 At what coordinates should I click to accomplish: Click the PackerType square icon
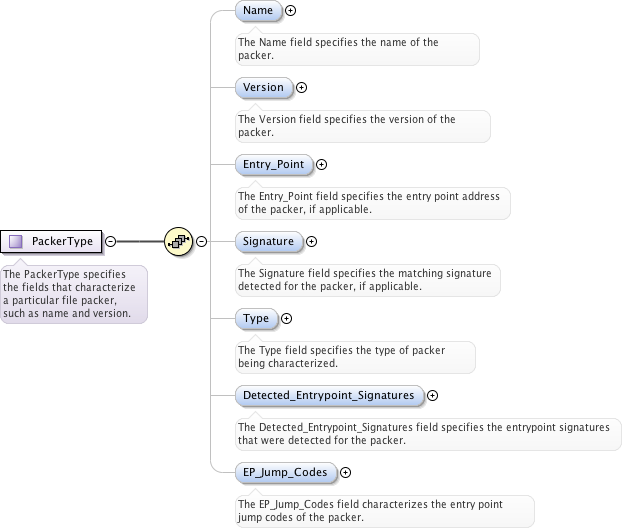(x=17, y=241)
